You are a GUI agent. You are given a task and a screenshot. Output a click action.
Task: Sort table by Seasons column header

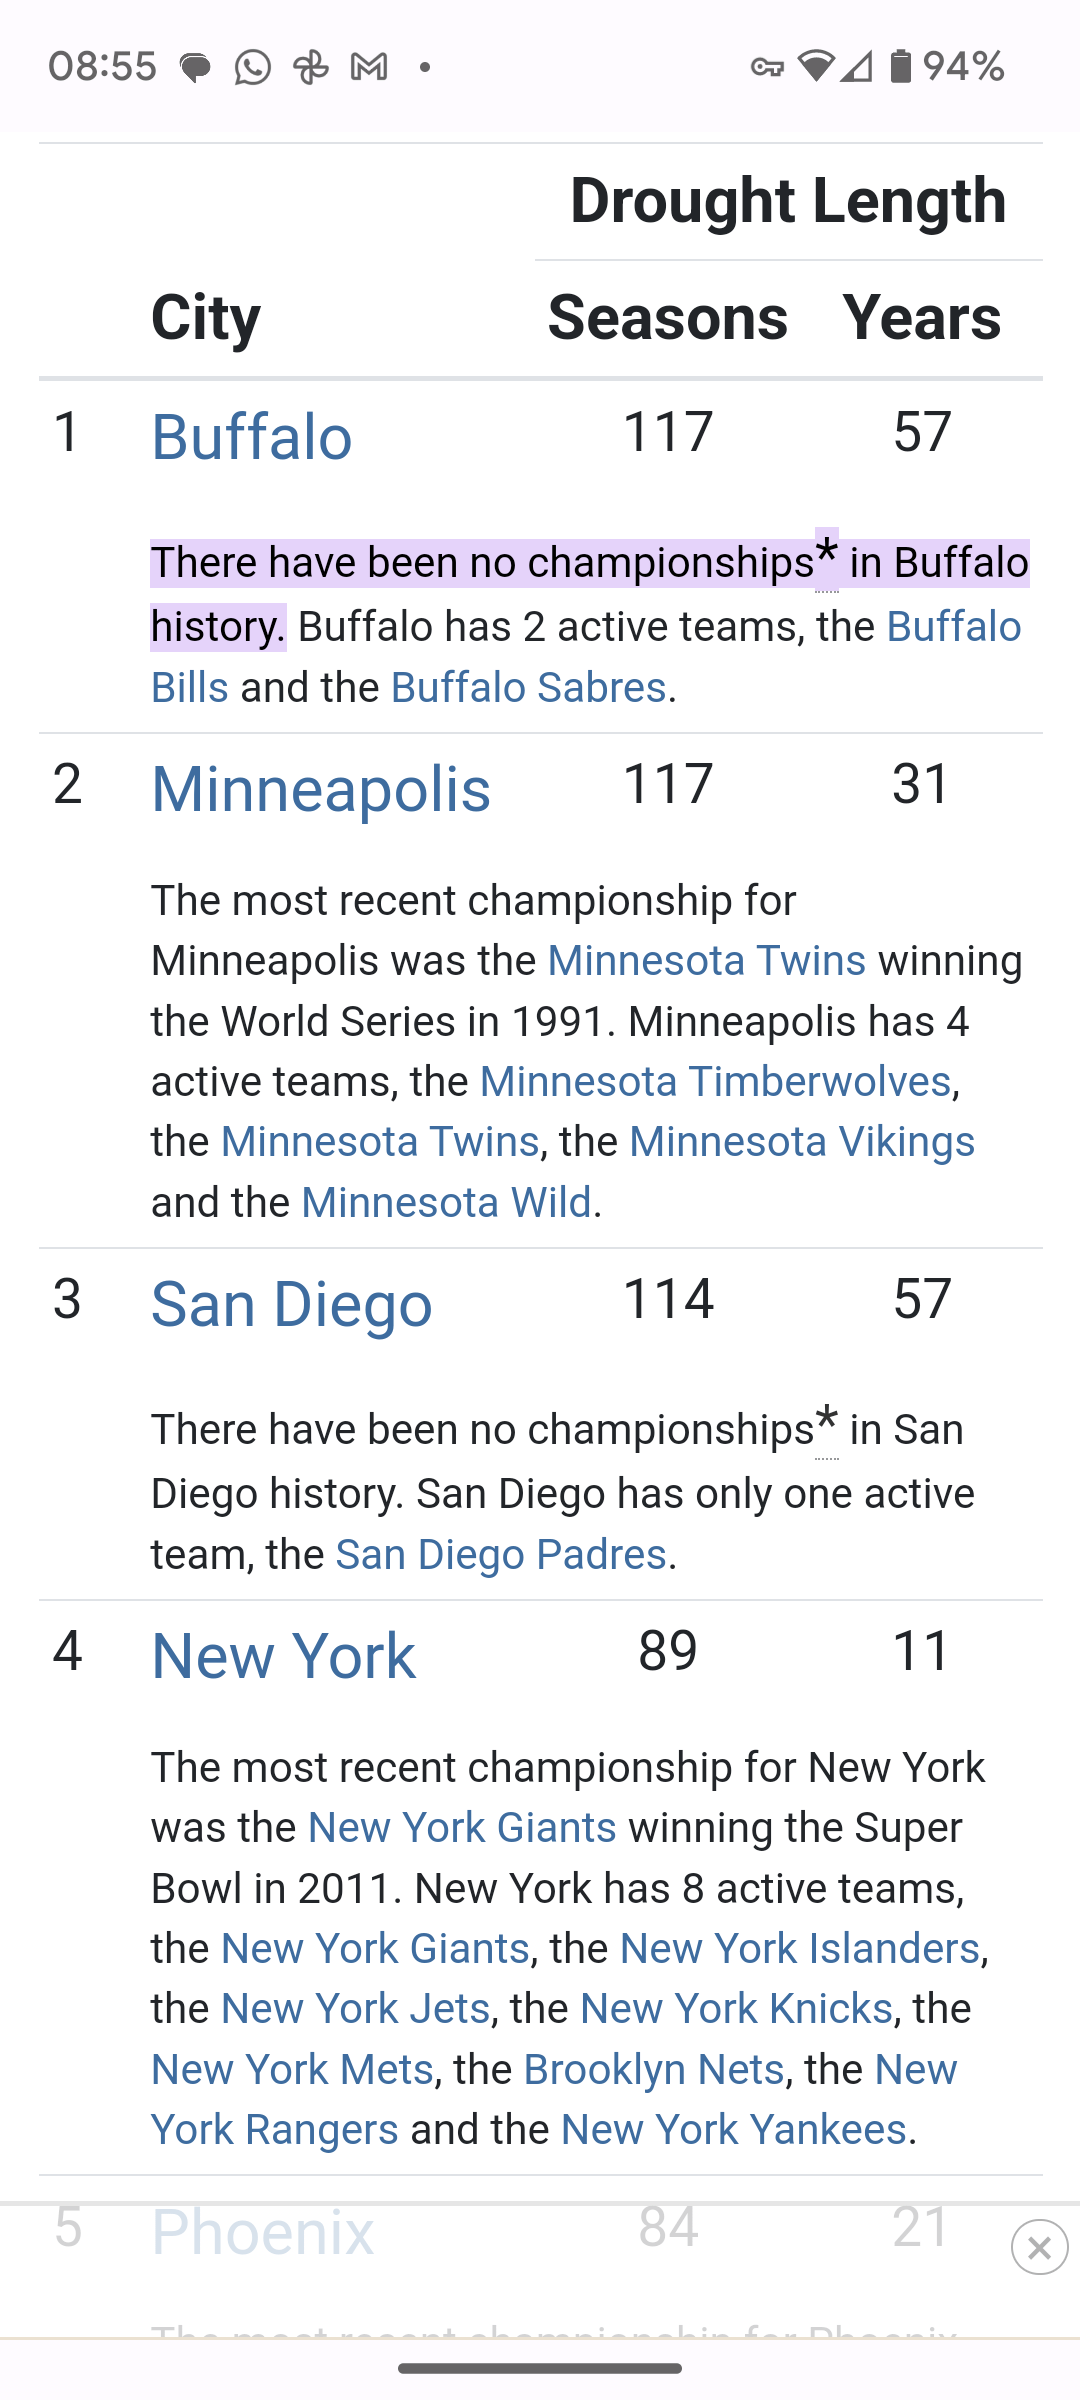point(667,318)
